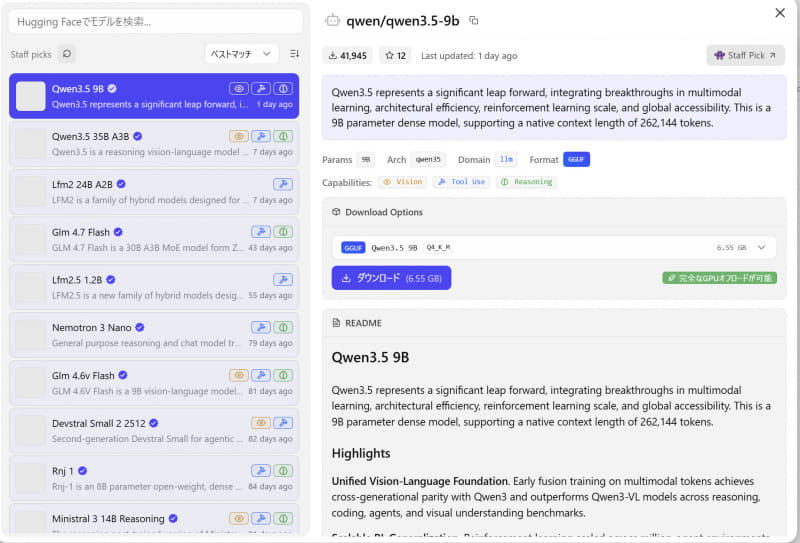
Task: Click reasoning icon on Rnj 1 row
Action: tap(283, 471)
